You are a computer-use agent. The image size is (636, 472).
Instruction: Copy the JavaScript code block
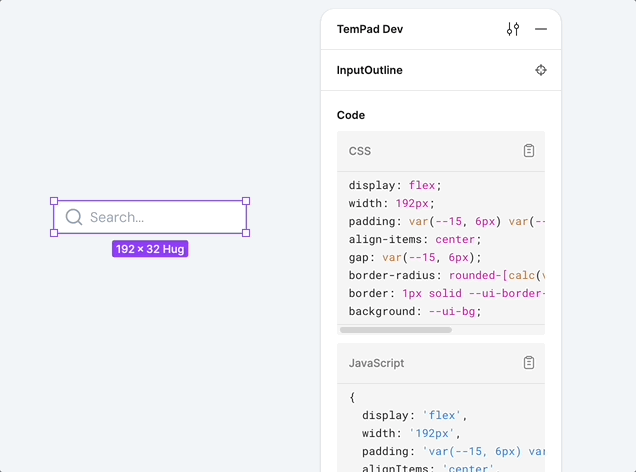[x=529, y=363]
